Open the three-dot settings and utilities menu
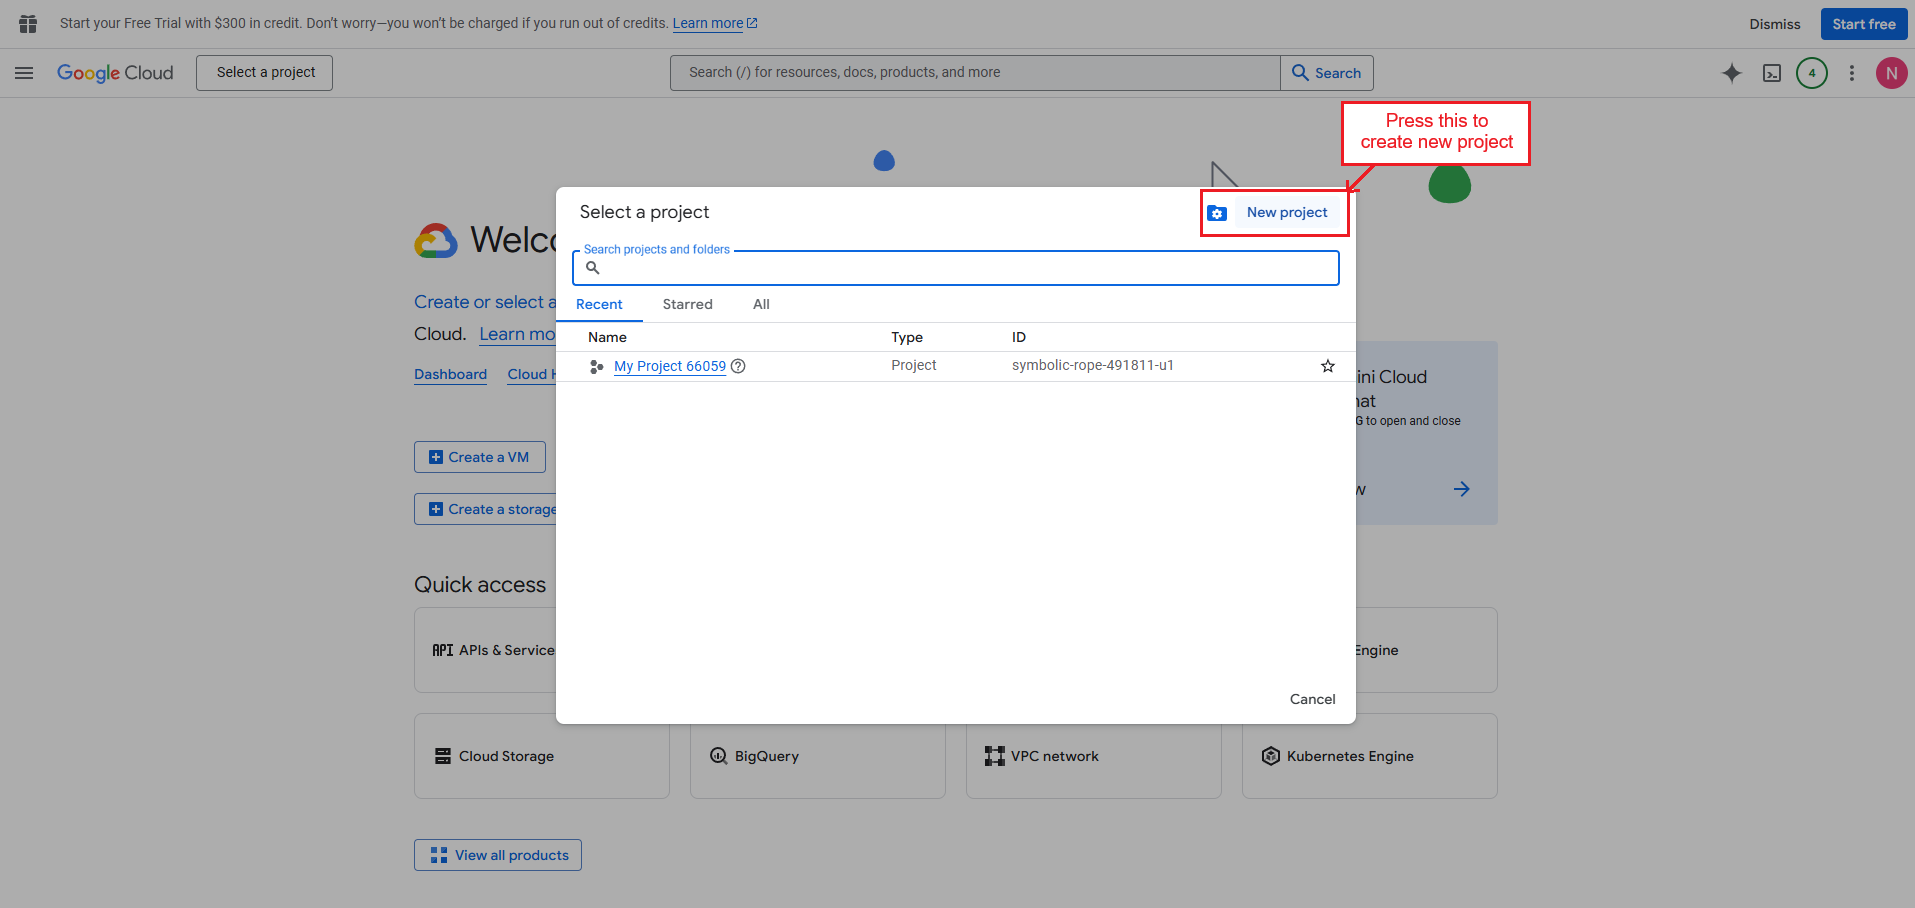 [x=1851, y=73]
